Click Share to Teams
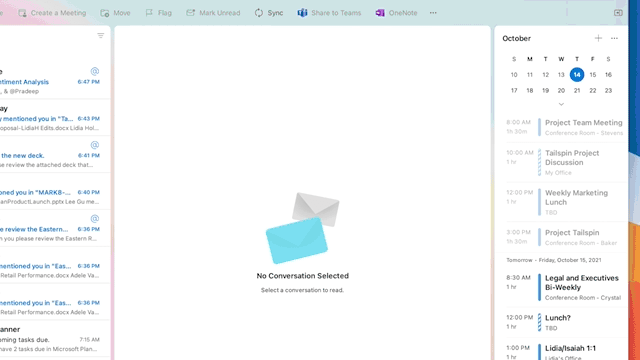Screen dimensions: 640x360 coord(329,13)
